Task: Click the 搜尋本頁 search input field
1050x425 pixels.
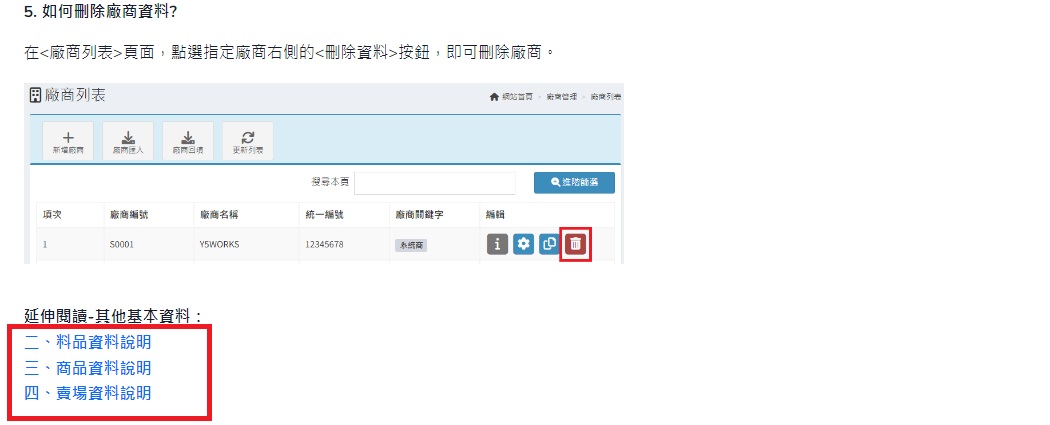Action: click(x=434, y=182)
